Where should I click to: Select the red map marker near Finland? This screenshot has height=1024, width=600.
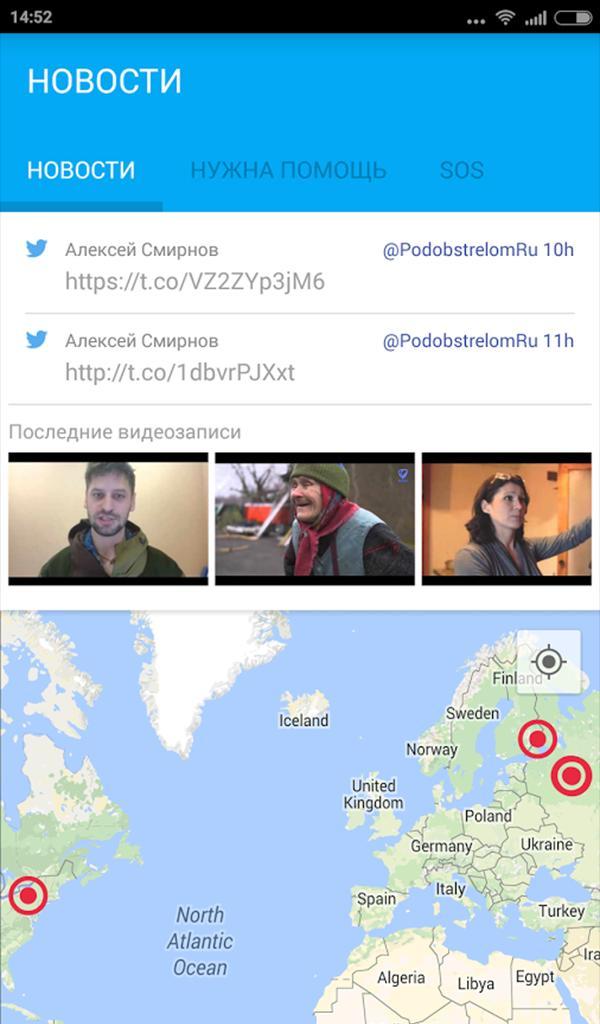tap(537, 739)
